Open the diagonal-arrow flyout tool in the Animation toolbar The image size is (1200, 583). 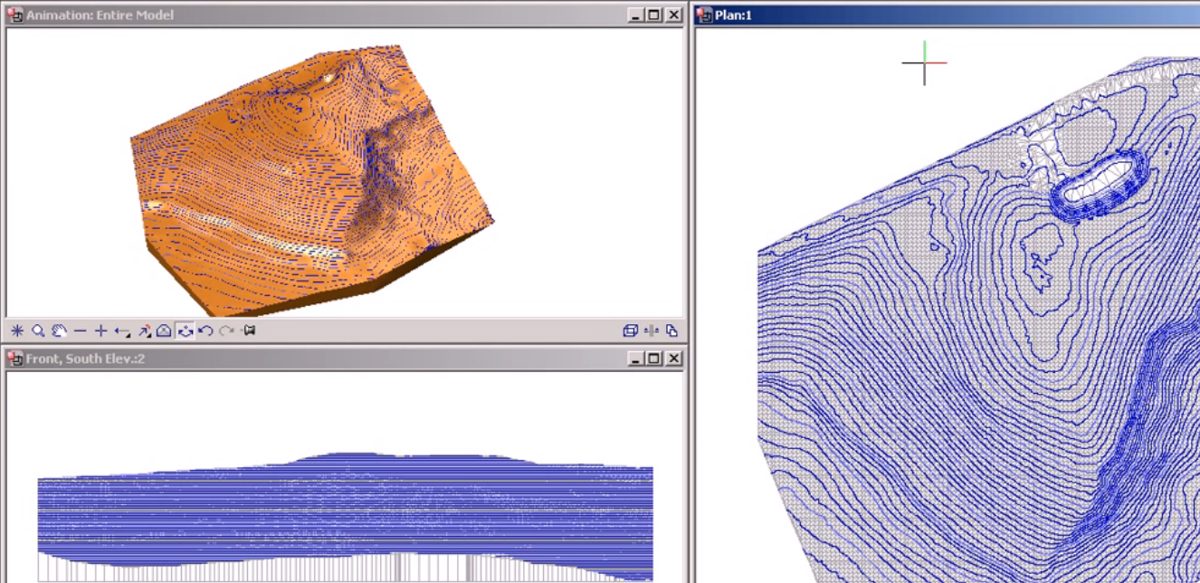[143, 330]
